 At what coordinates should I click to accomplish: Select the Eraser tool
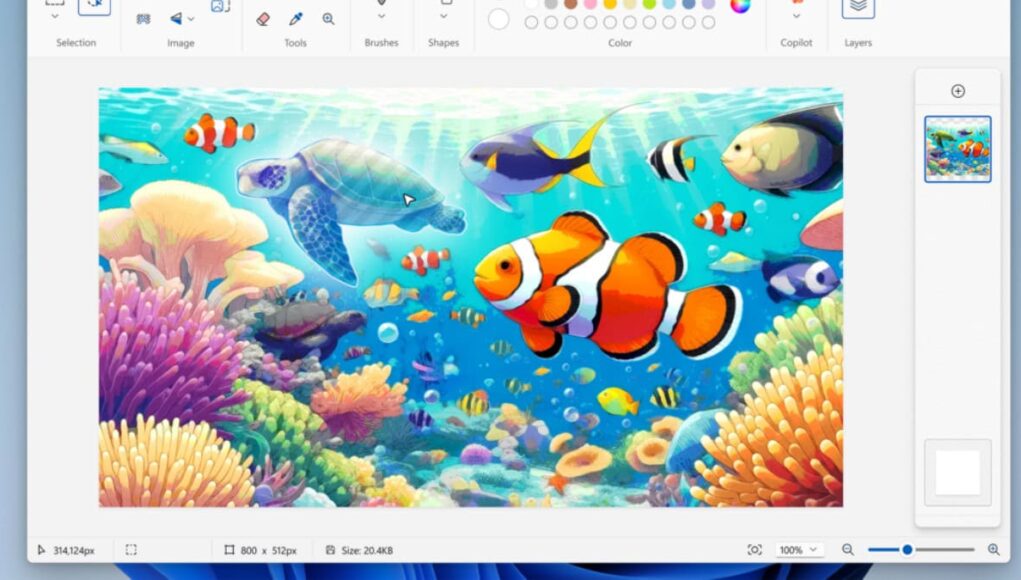click(x=263, y=19)
